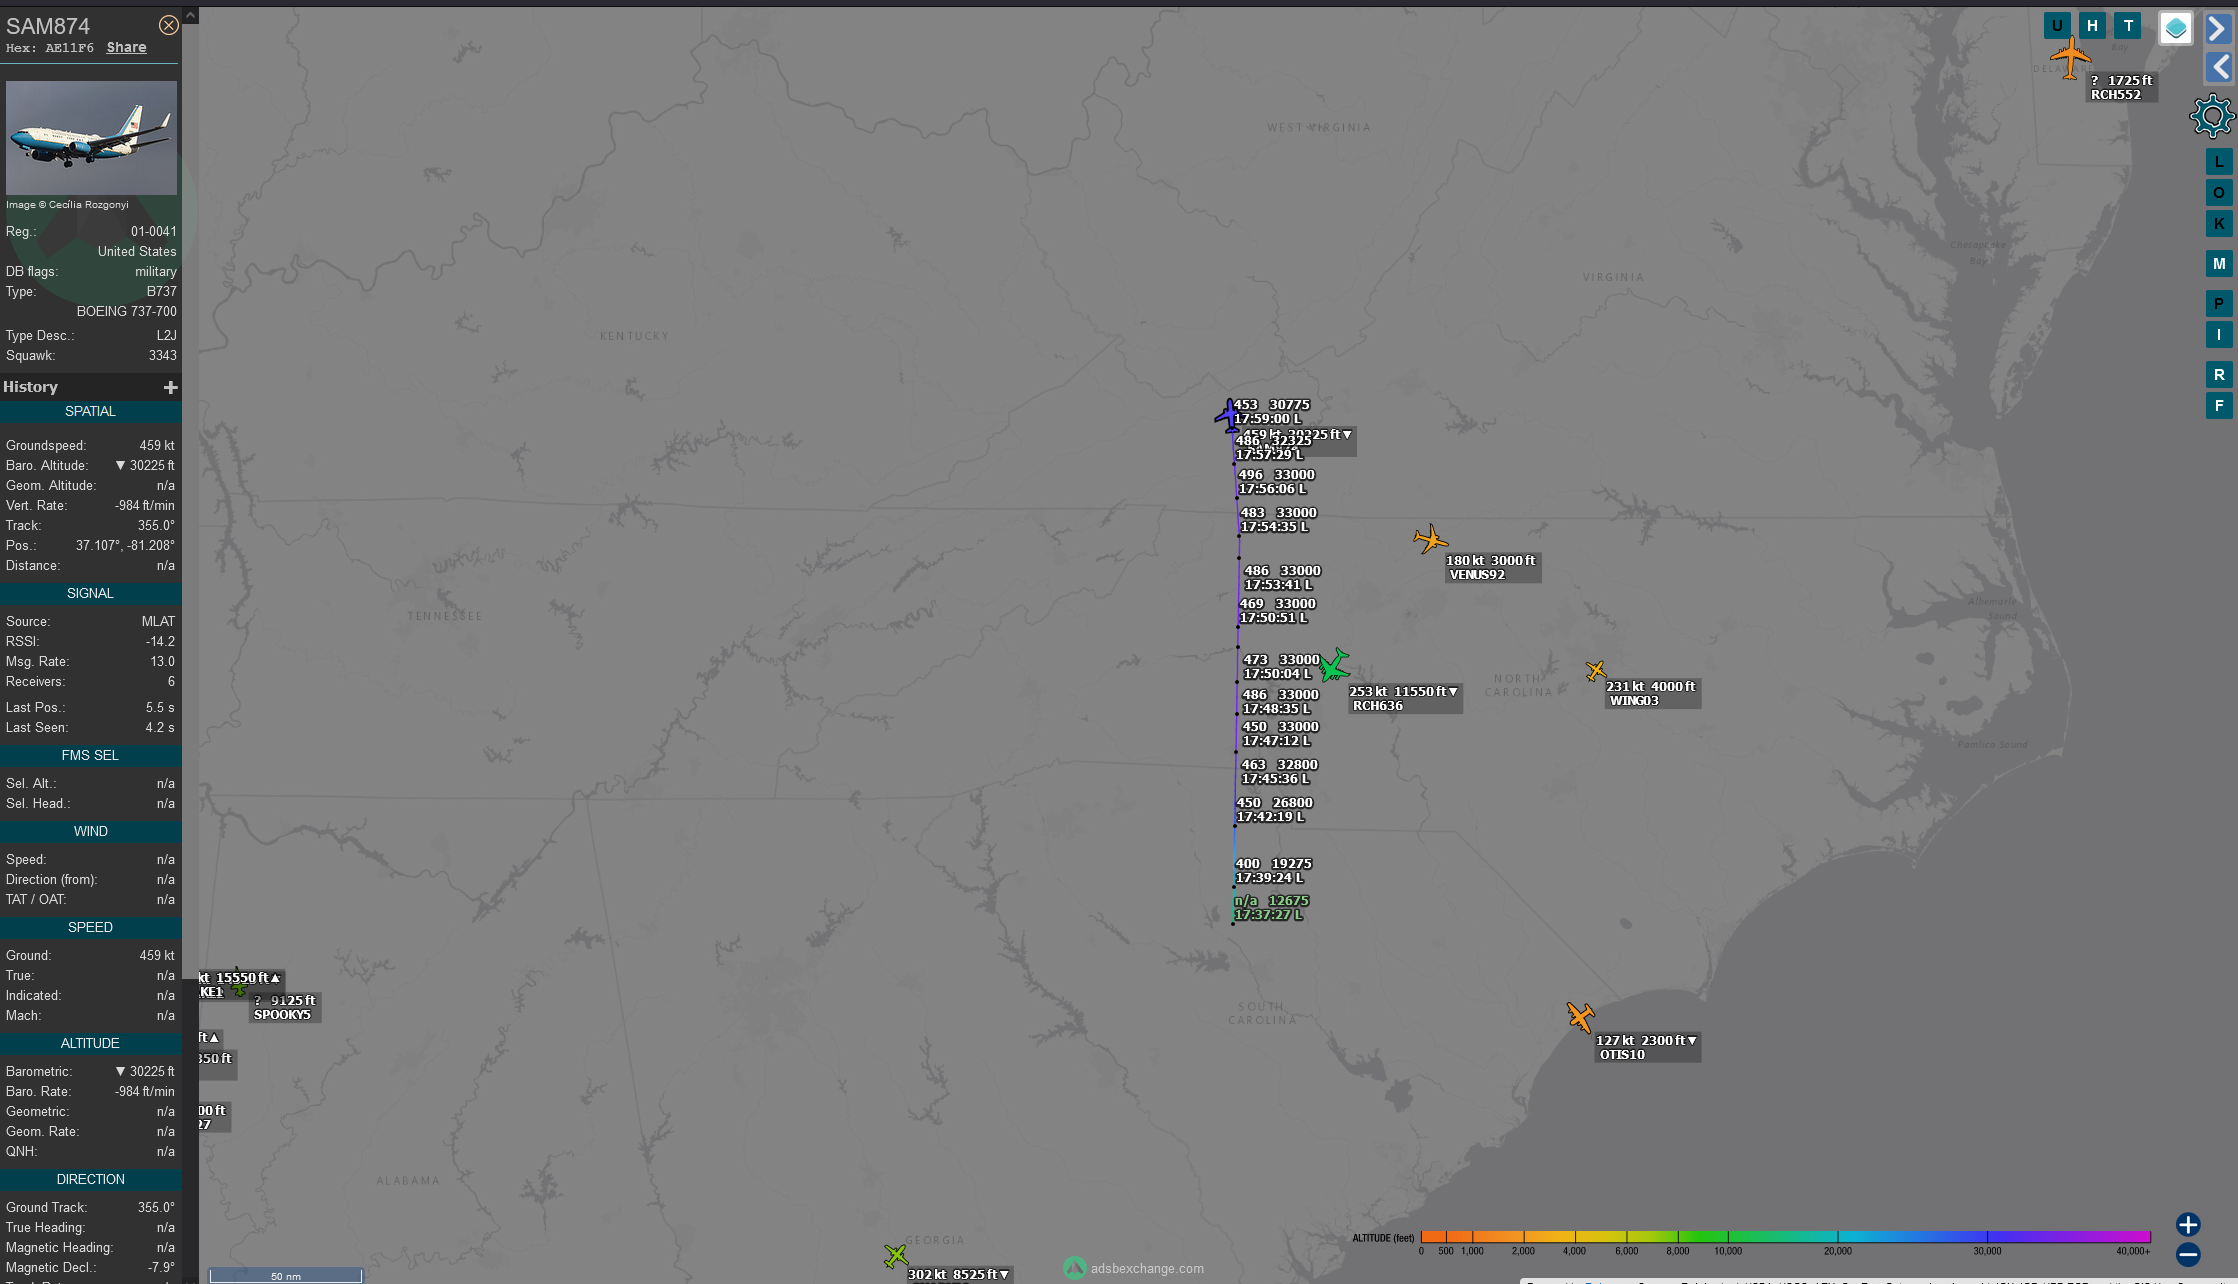This screenshot has width=2238, height=1284.
Task: Select the RCH636 green aircraft icon
Action: (1334, 664)
